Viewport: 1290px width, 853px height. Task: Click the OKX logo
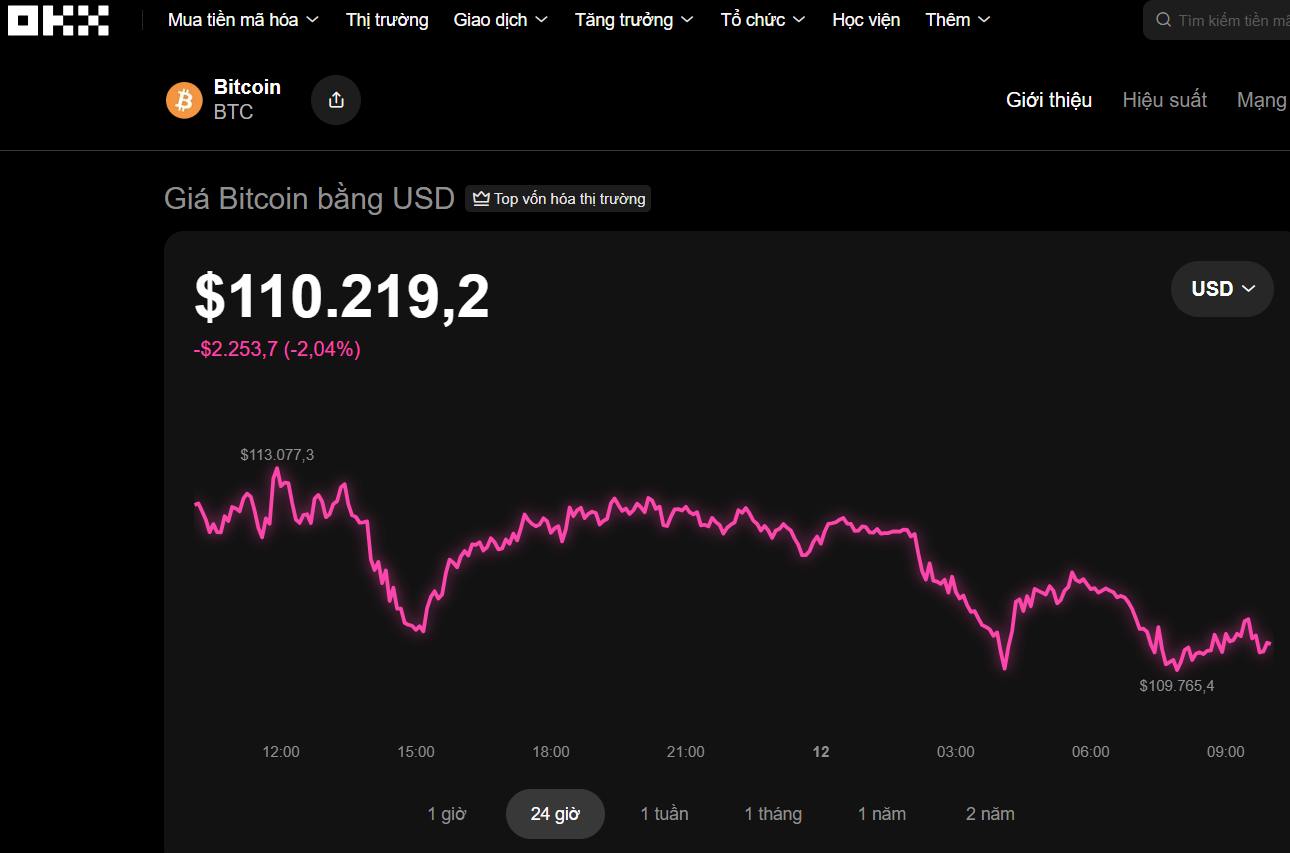point(58,20)
